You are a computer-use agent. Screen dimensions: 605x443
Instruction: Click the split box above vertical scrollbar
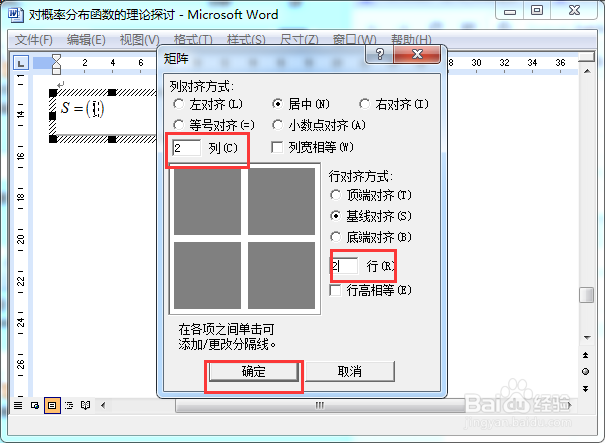[587, 57]
